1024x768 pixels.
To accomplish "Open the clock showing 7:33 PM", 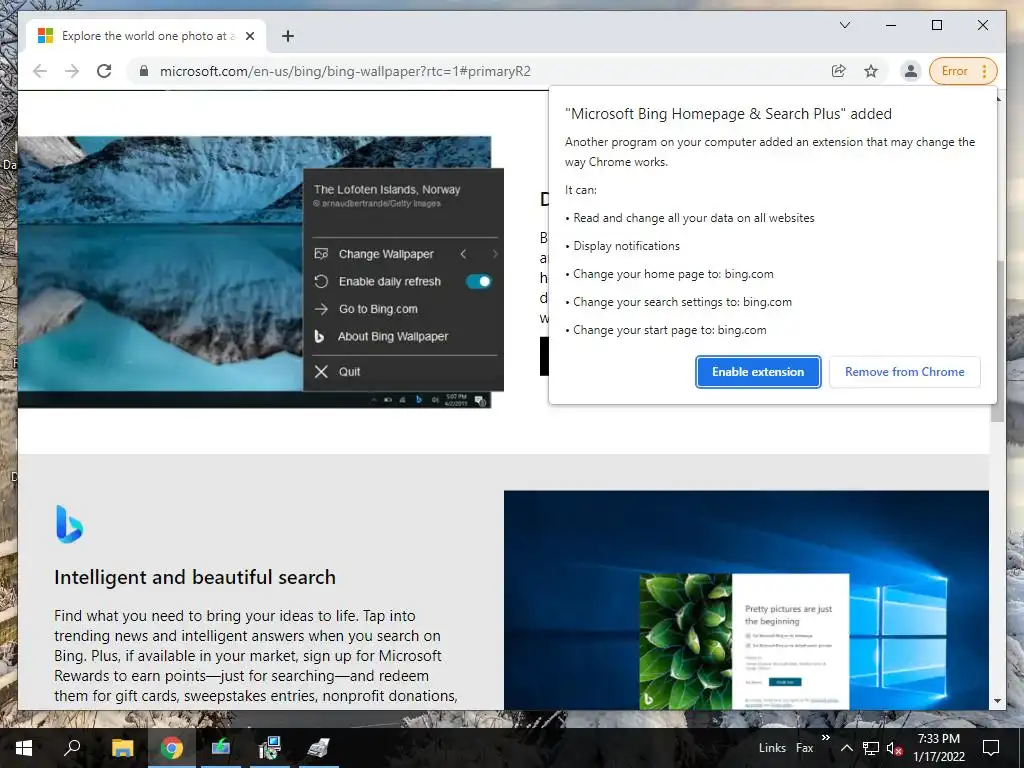I will click(x=938, y=748).
